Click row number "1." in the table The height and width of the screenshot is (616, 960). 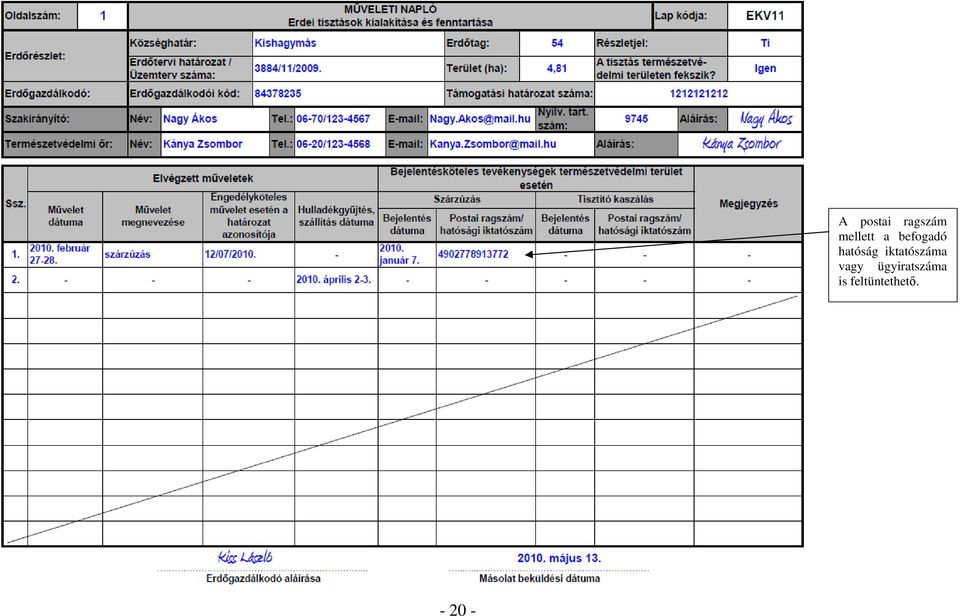(x=15, y=255)
